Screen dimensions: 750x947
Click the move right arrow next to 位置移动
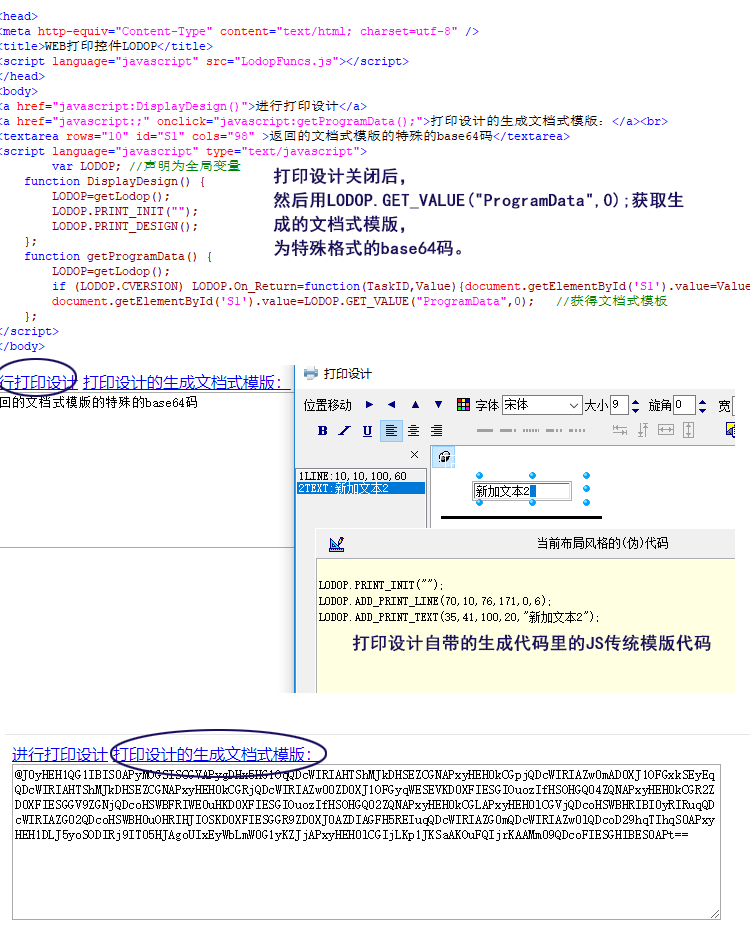tap(369, 405)
